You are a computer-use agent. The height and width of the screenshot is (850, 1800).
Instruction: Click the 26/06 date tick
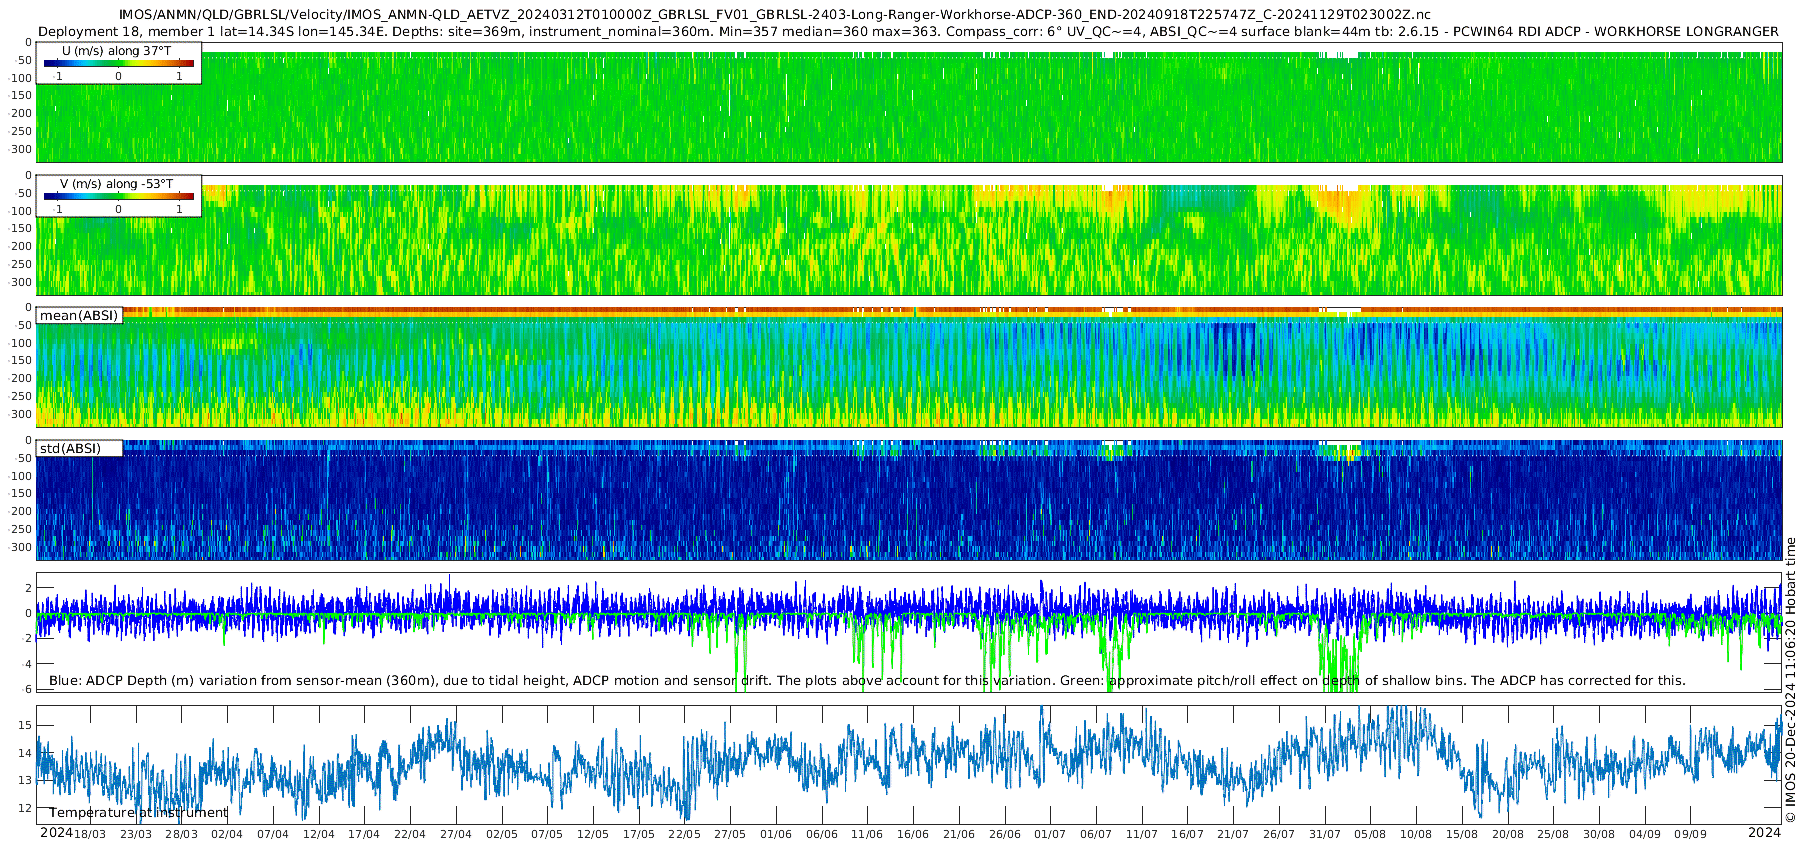[1005, 834]
